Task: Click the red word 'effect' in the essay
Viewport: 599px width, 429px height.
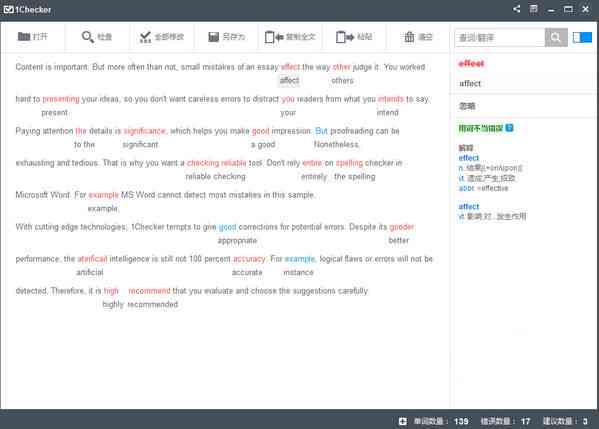Action: [x=290, y=67]
